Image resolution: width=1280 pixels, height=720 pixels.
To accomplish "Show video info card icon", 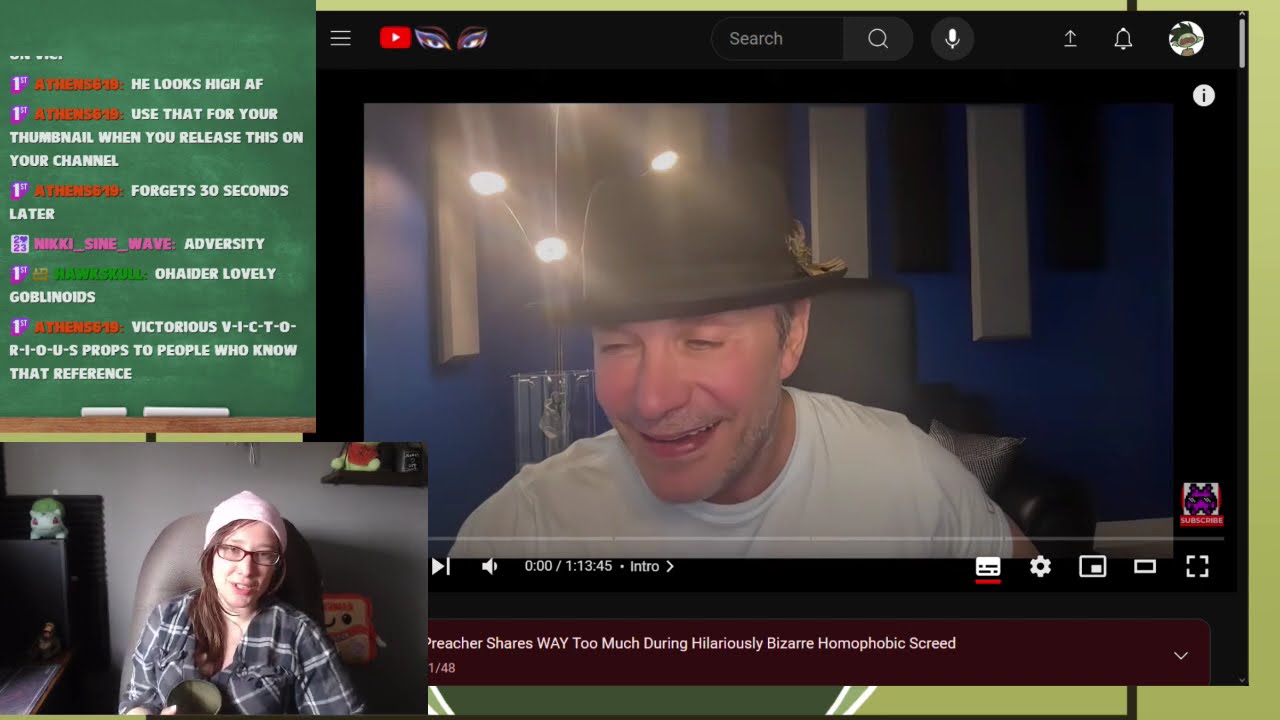I will [1203, 95].
